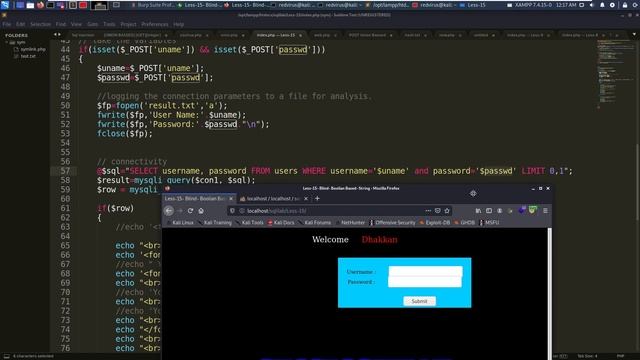Viewport: 640px width, 360px height.
Task: Open the Selection menu in Sublime Text
Action: click(40, 24)
